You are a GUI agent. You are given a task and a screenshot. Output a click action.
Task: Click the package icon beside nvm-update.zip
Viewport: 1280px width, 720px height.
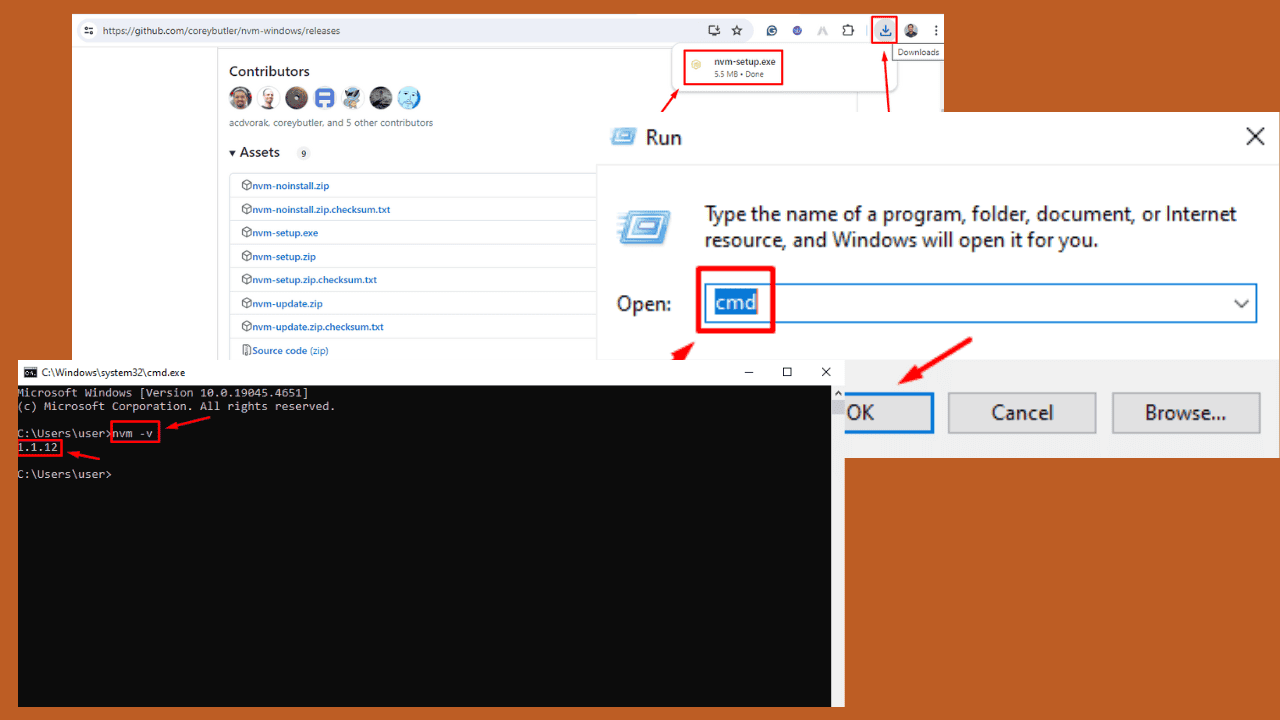(246, 303)
